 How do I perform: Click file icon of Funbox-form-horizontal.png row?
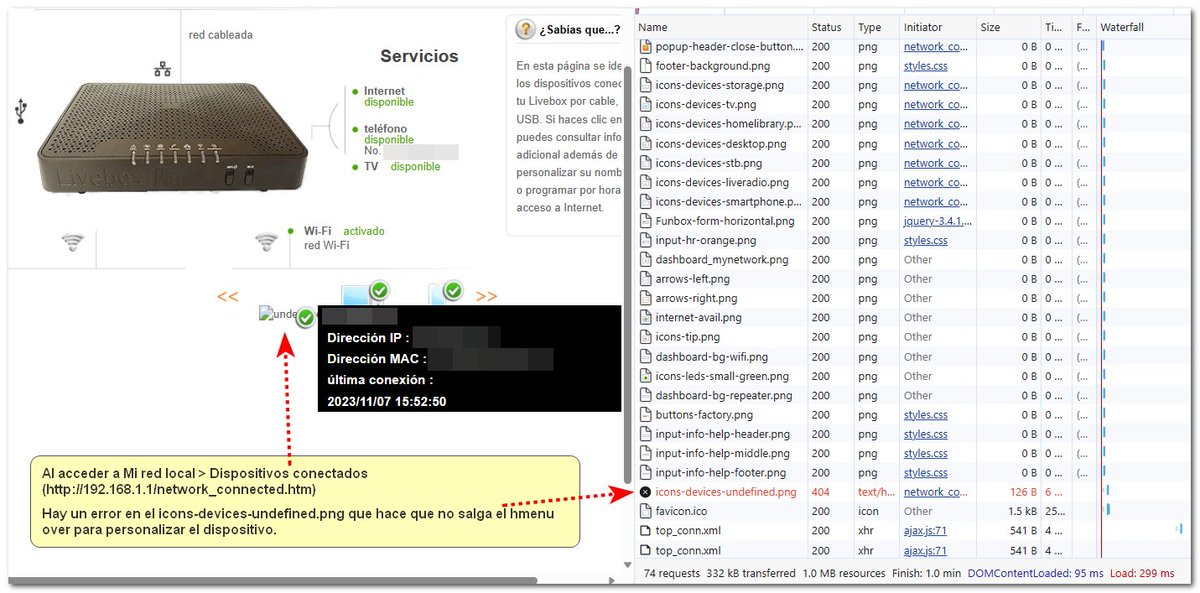tap(645, 221)
